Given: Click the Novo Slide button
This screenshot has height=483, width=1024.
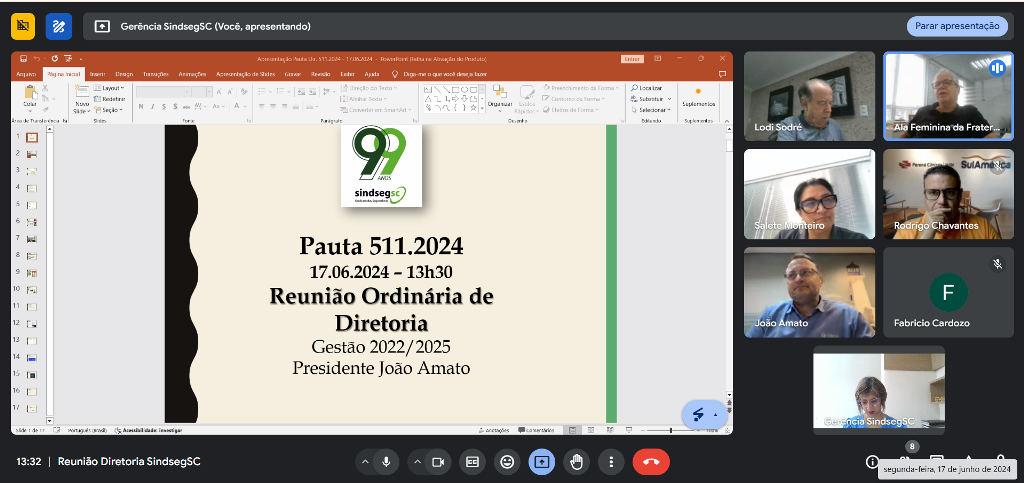Looking at the screenshot, I should (82, 100).
